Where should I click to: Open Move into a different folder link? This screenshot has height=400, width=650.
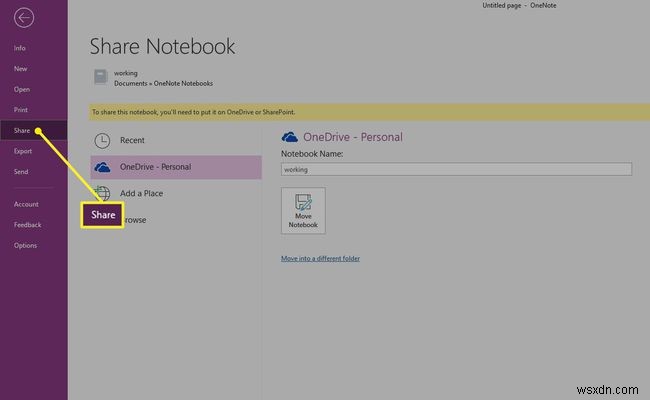pyautogui.click(x=320, y=259)
